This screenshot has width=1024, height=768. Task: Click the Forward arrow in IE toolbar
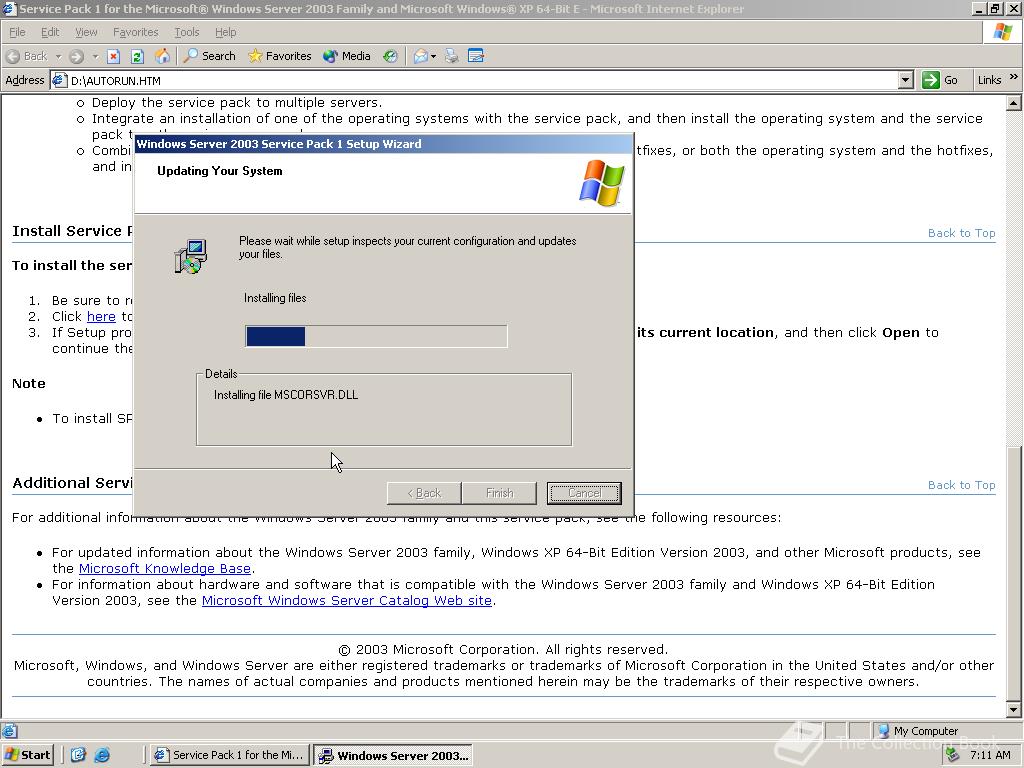tap(76, 56)
